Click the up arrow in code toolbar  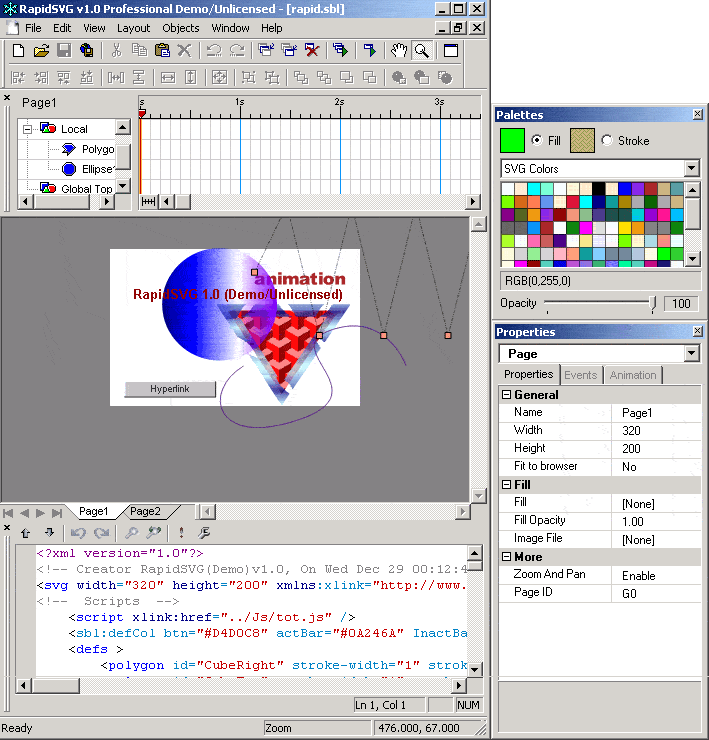pos(26,533)
